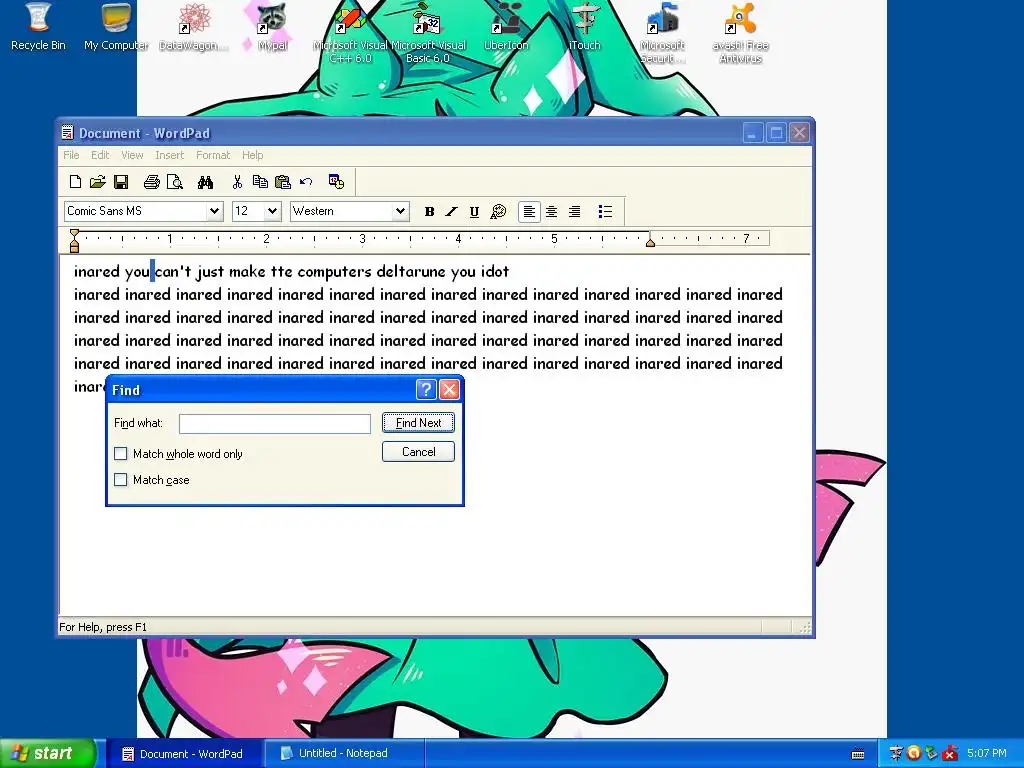Create a new document in WordPad toolbar
1024x768 pixels.
click(x=75, y=182)
